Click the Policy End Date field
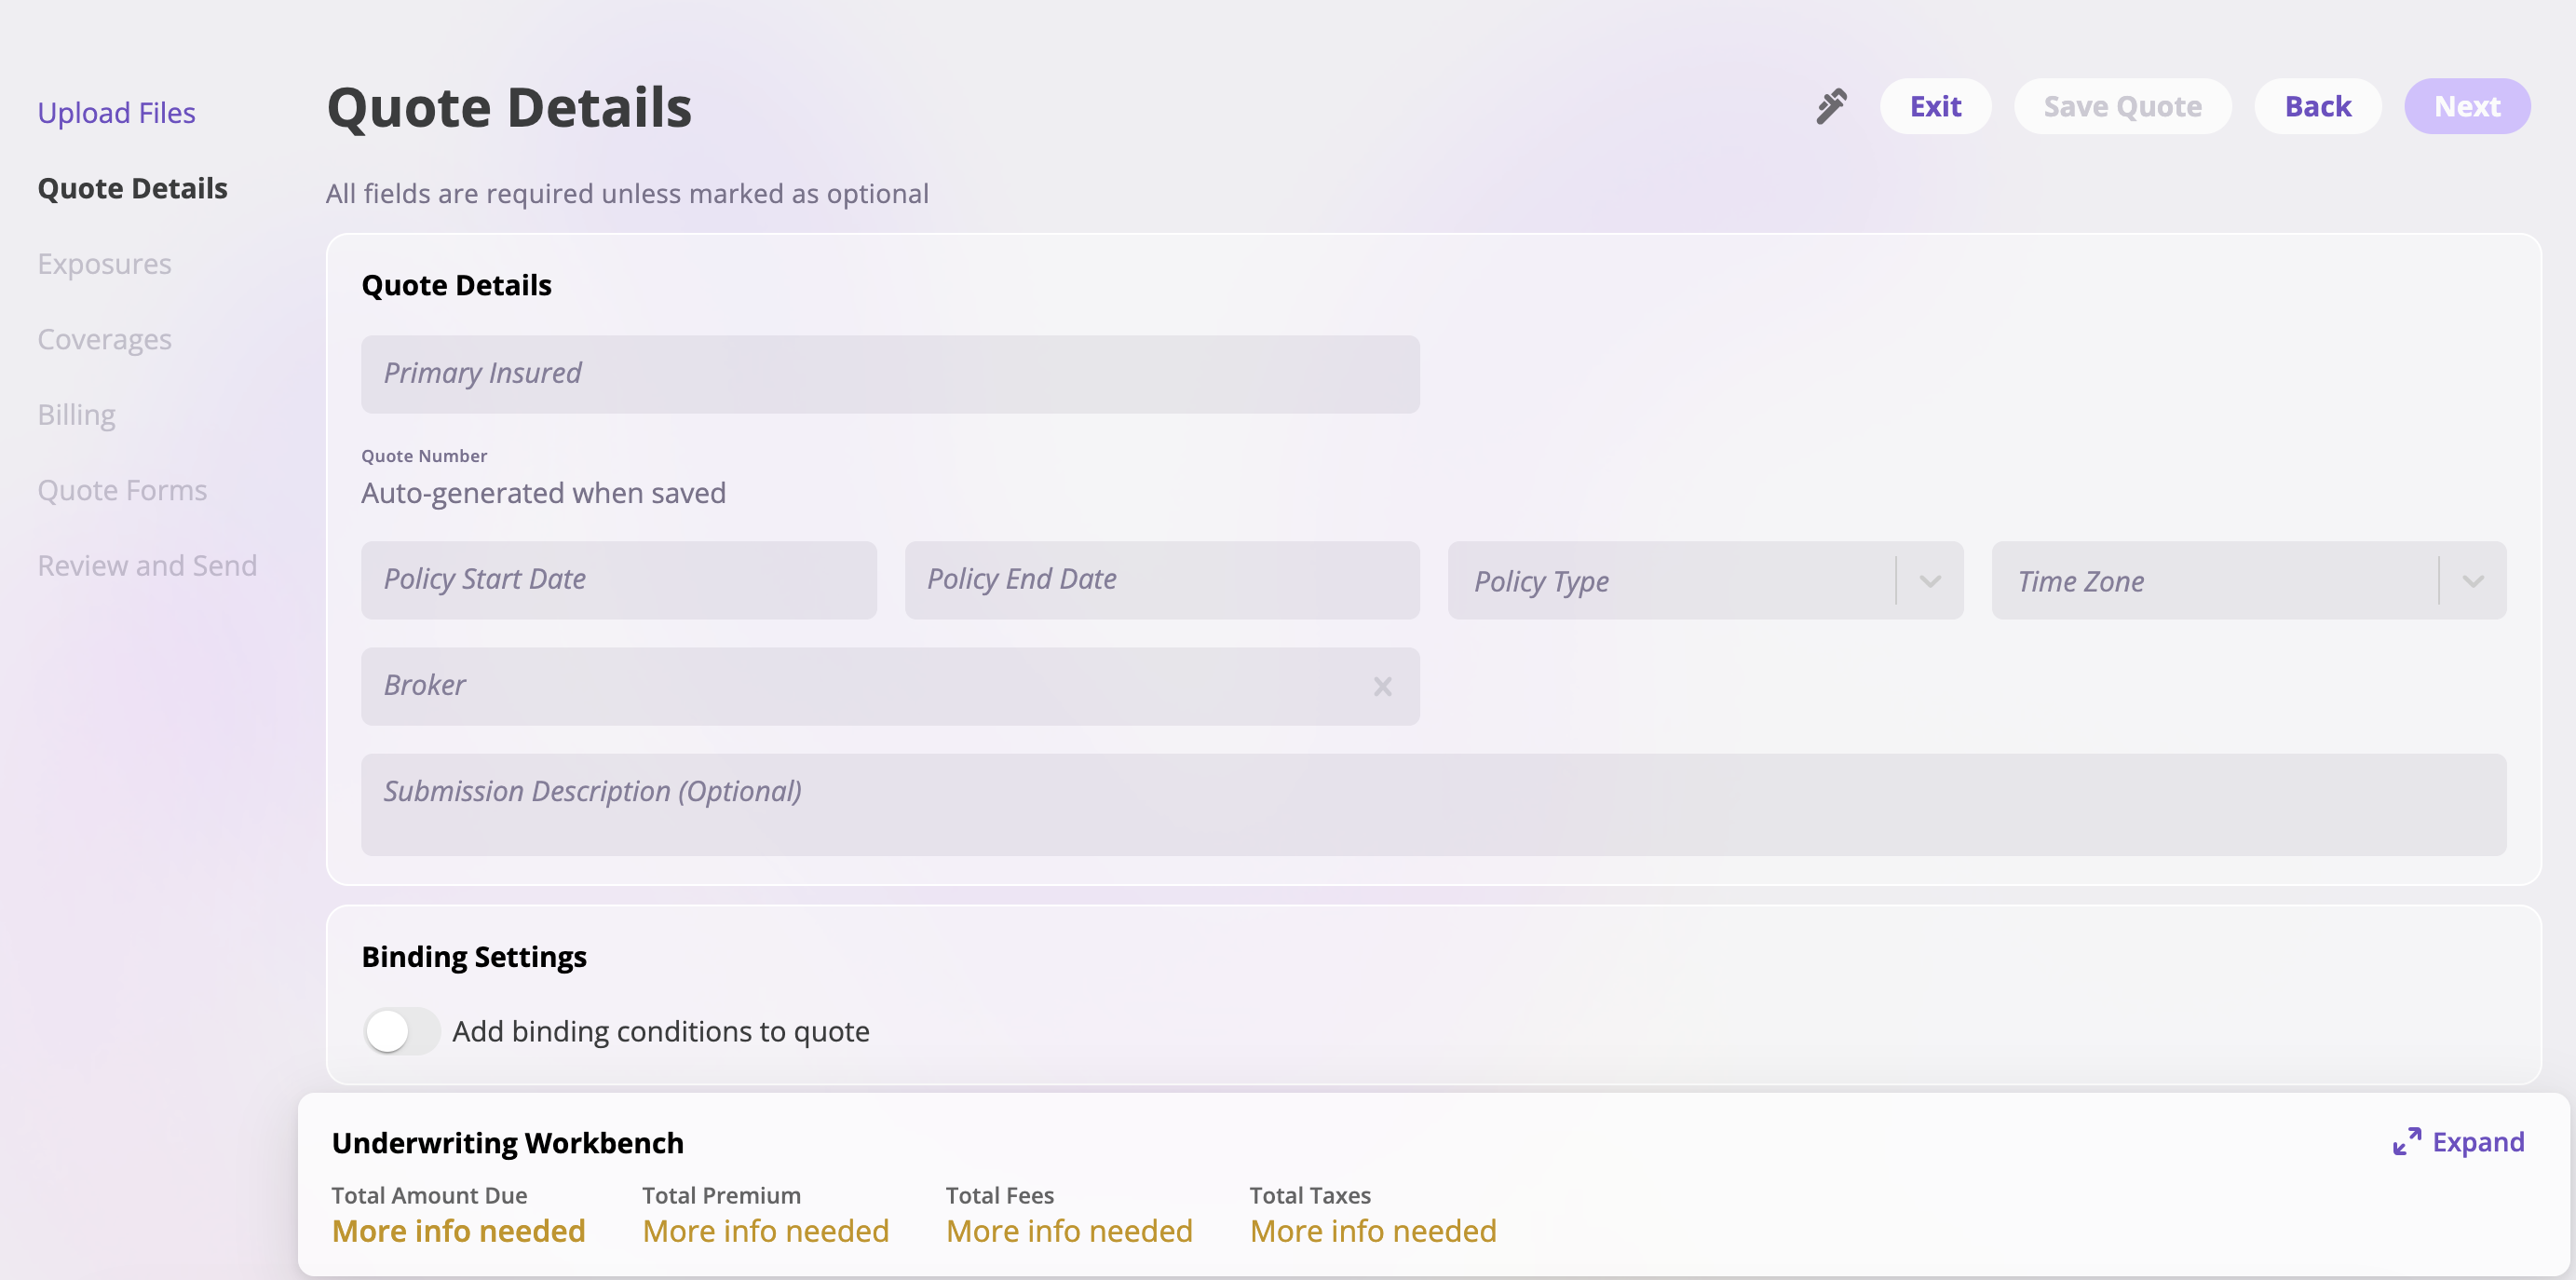The width and height of the screenshot is (2576, 1280). pyautogui.click(x=1161, y=580)
